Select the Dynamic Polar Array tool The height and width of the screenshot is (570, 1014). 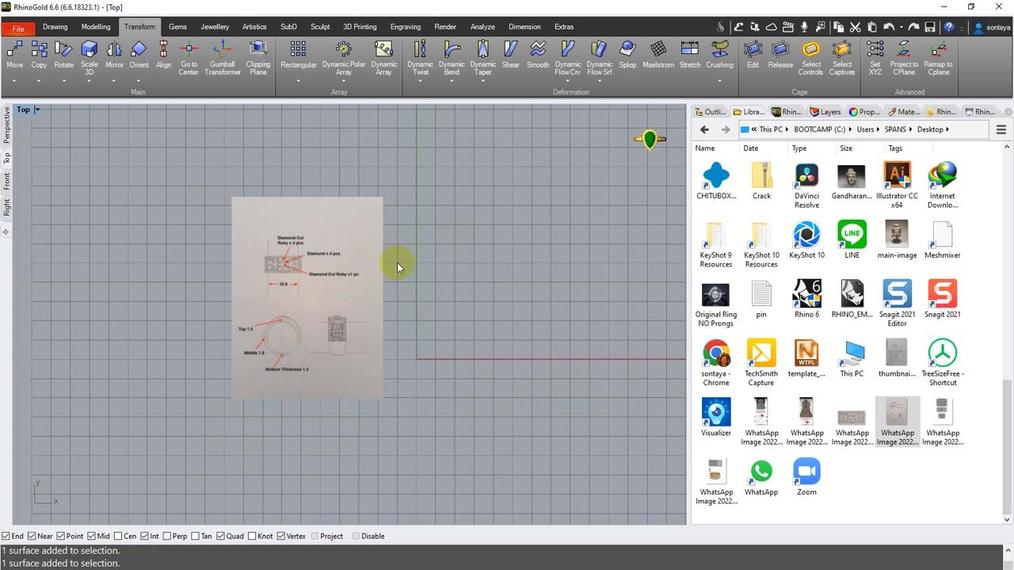343,58
